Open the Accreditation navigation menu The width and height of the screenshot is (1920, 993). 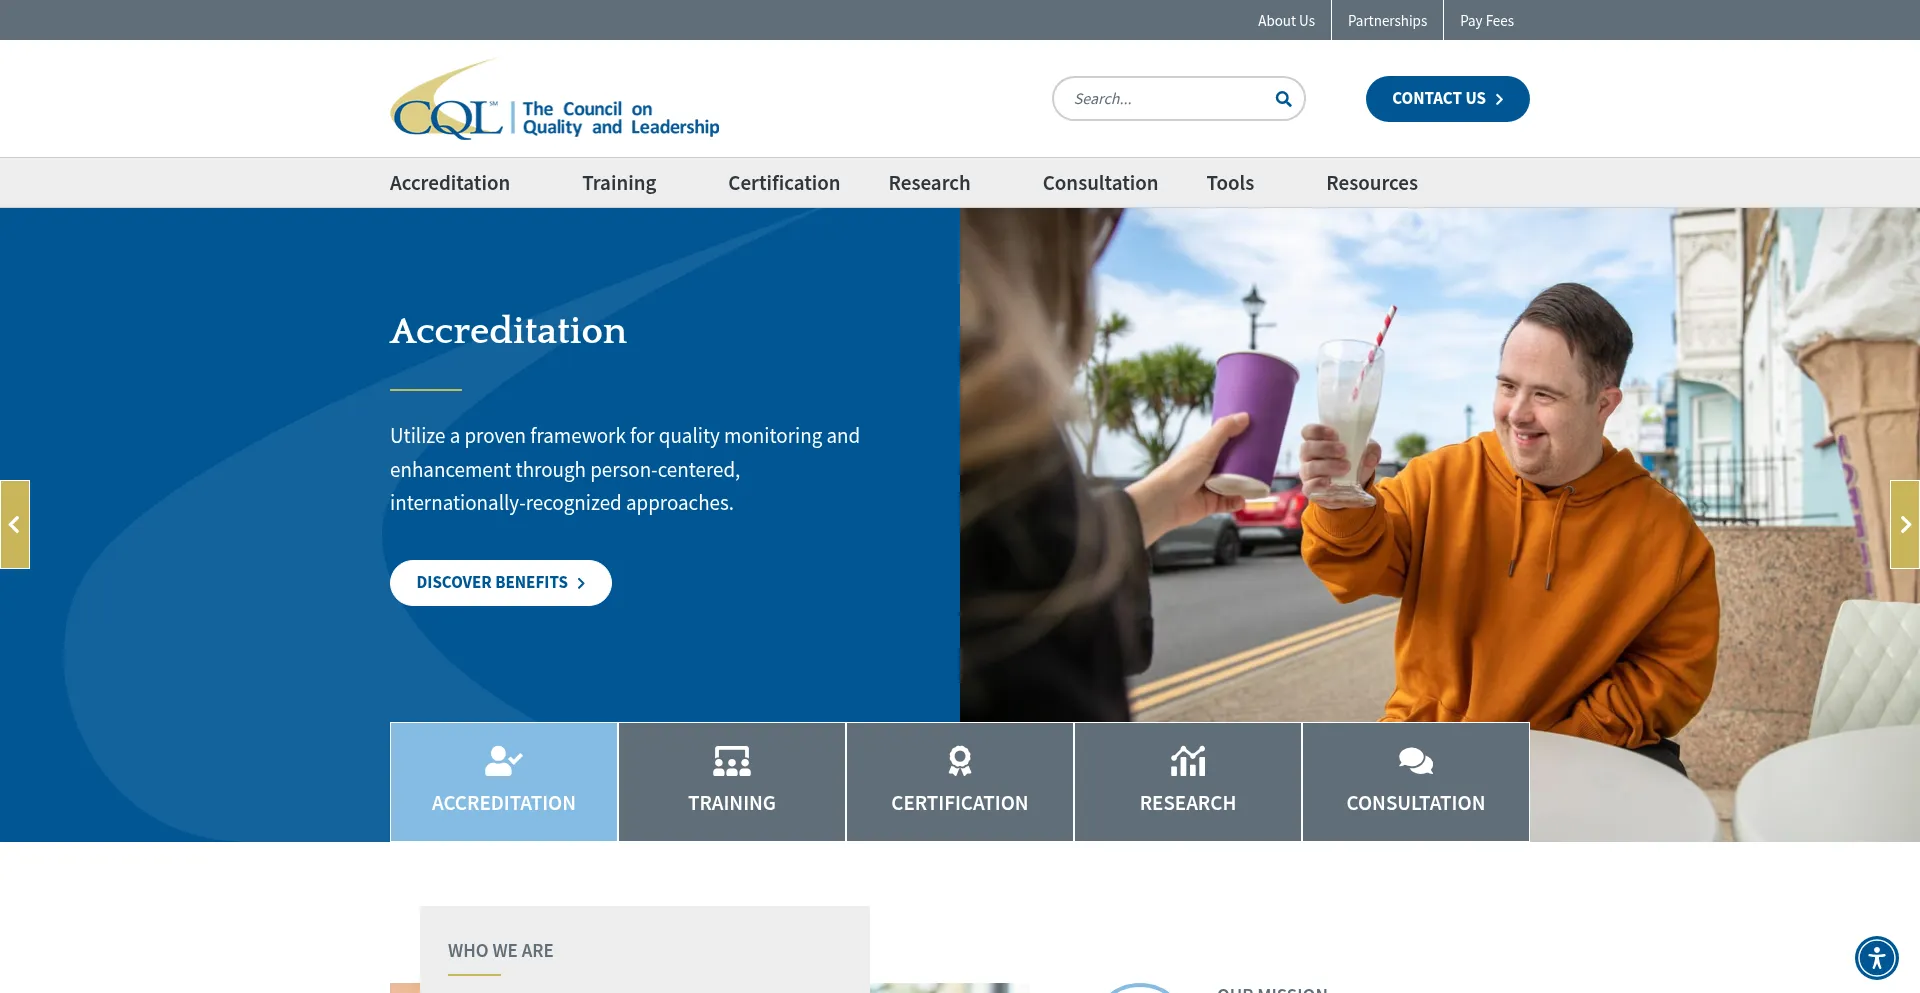450,183
